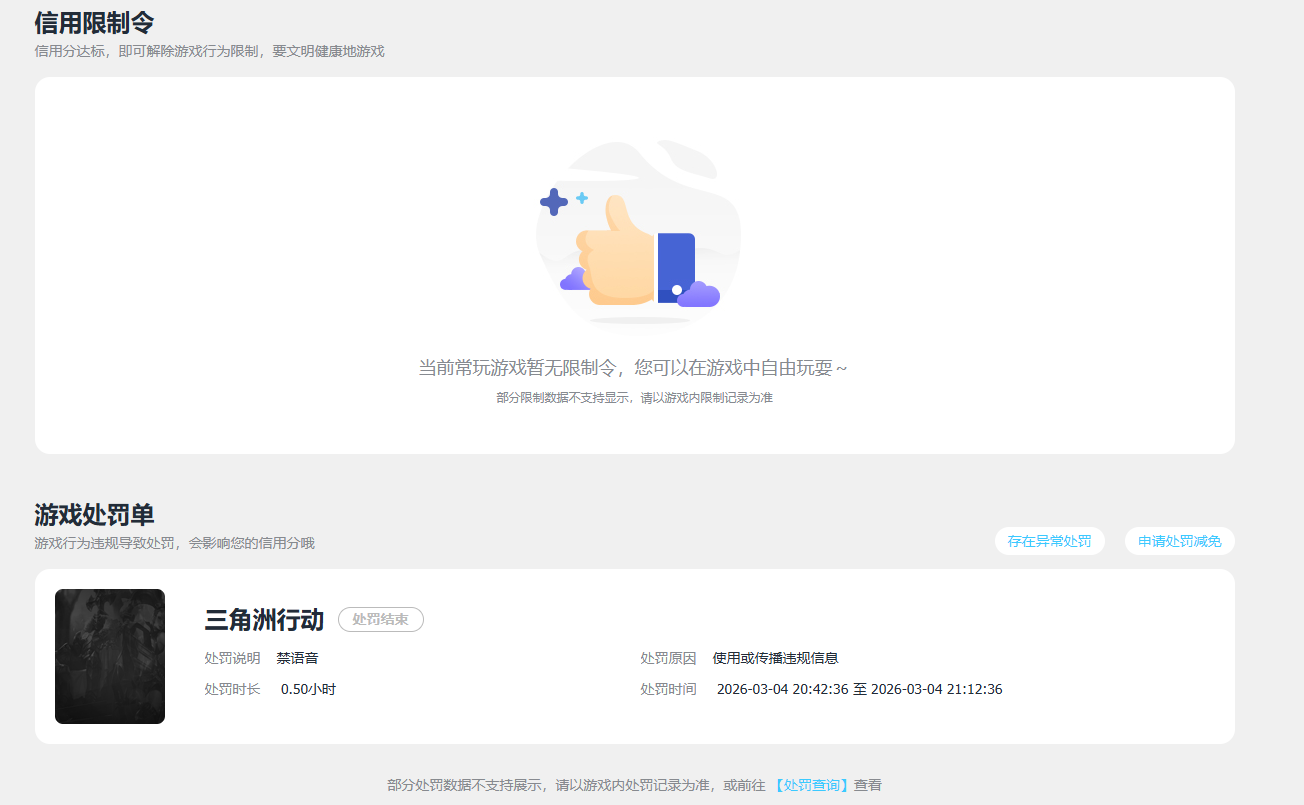This screenshot has width=1304, height=805.
Task: Select the 0.50小时 penalty duration value
Action: [308, 689]
